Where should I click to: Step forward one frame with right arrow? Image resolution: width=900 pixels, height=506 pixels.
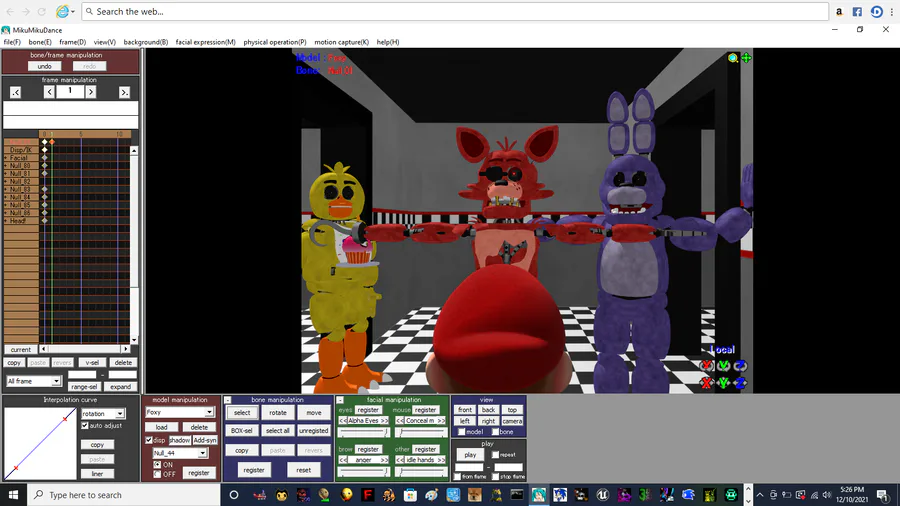[91, 92]
